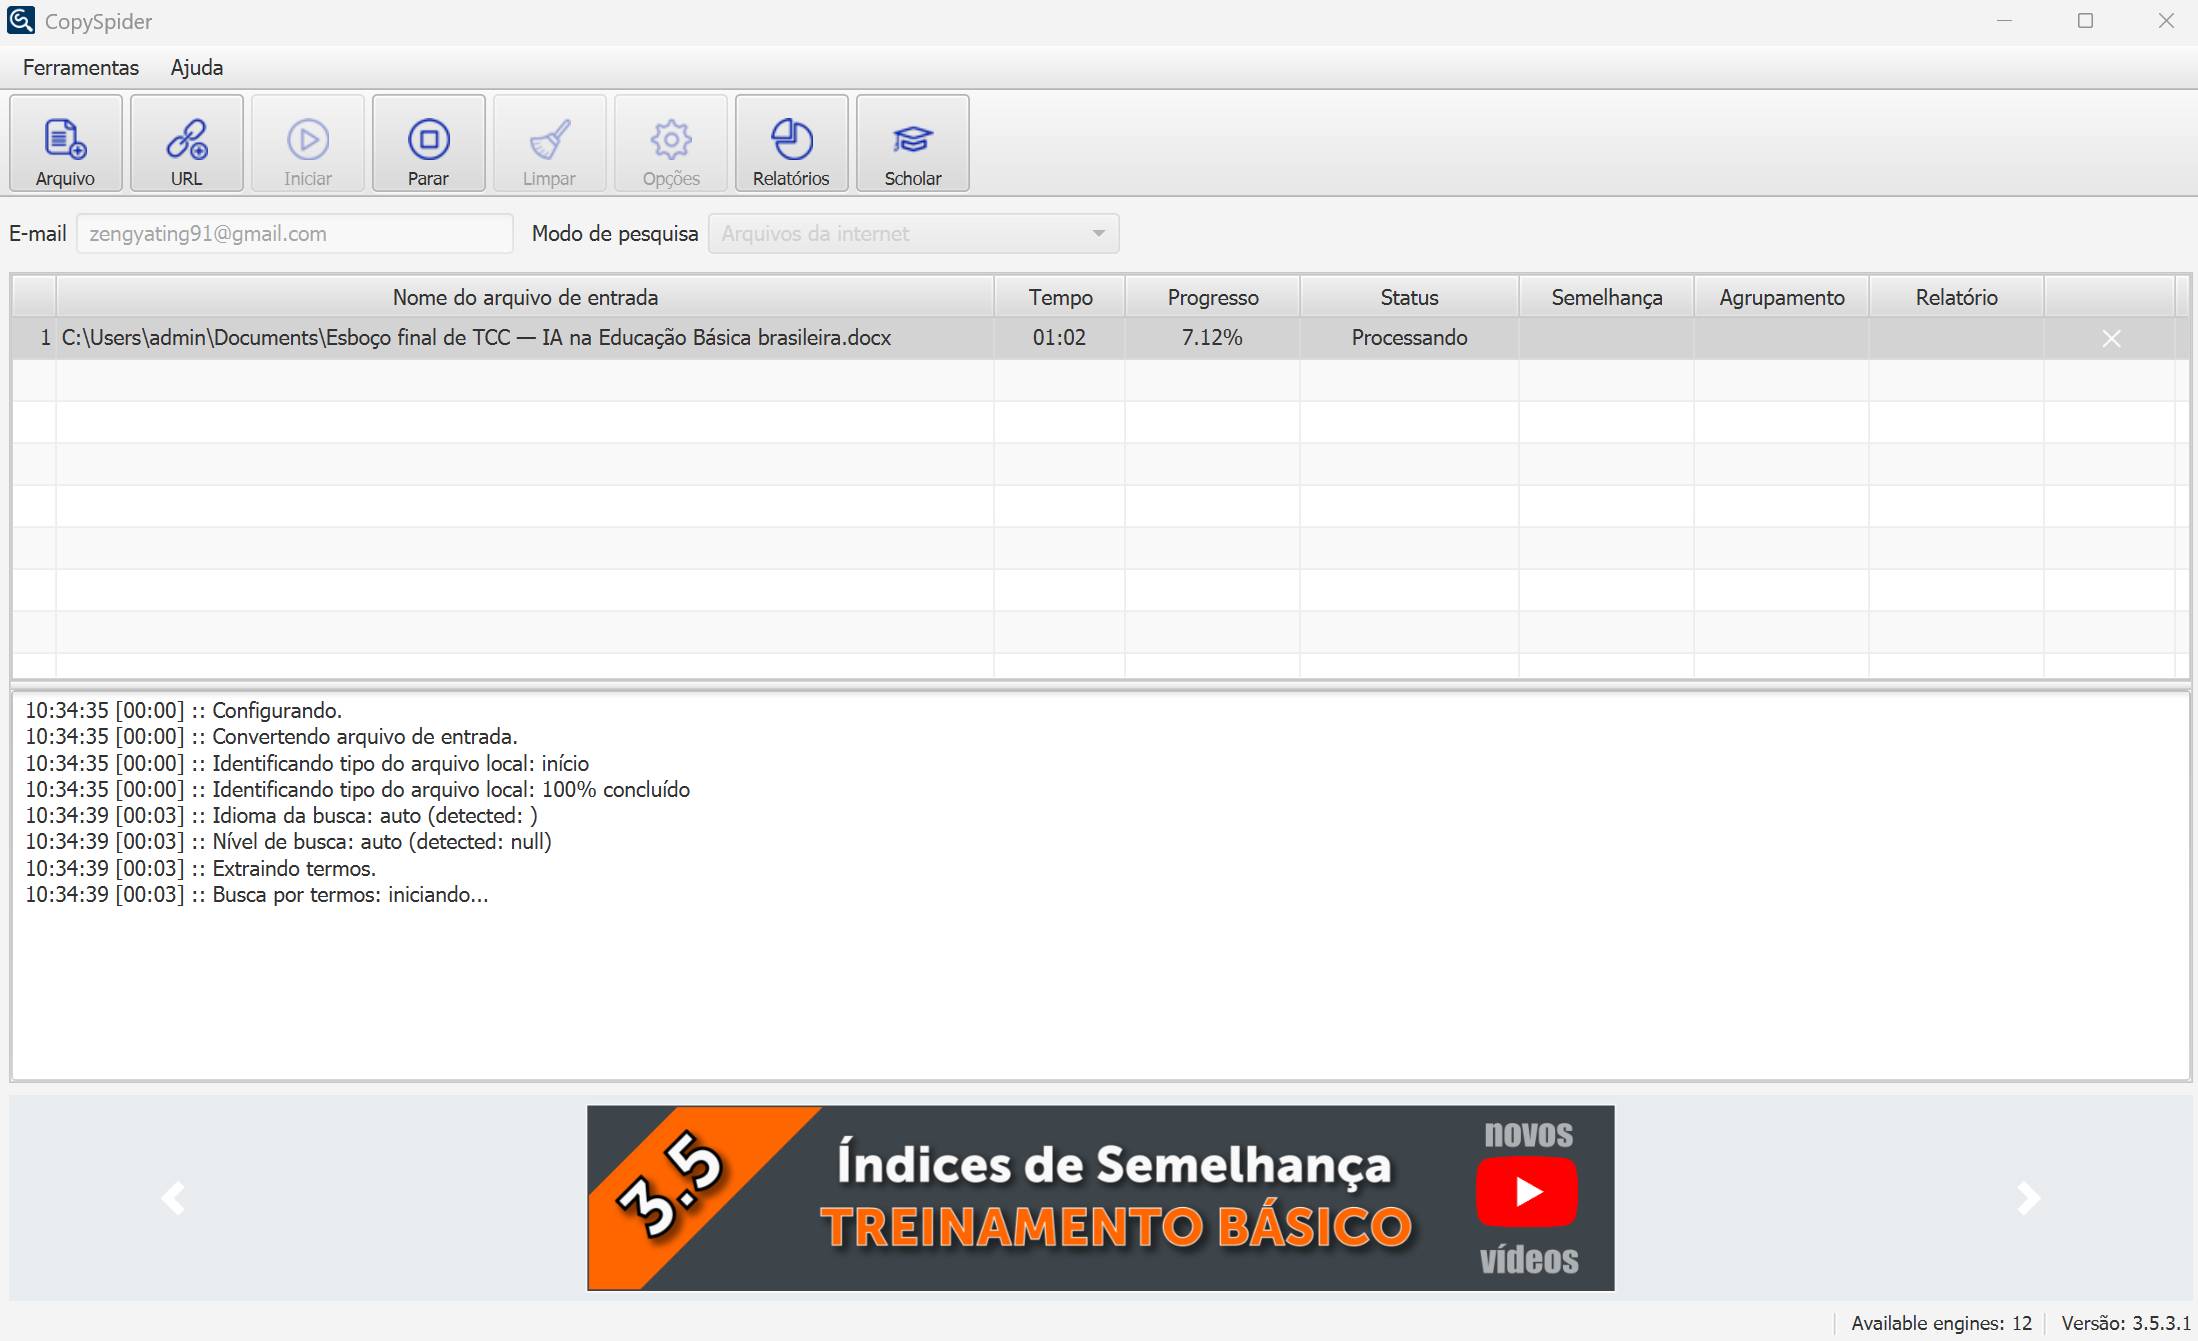Screen dimensions: 2198x1341
Task: Click the Relatório column header
Action: tap(1957, 297)
